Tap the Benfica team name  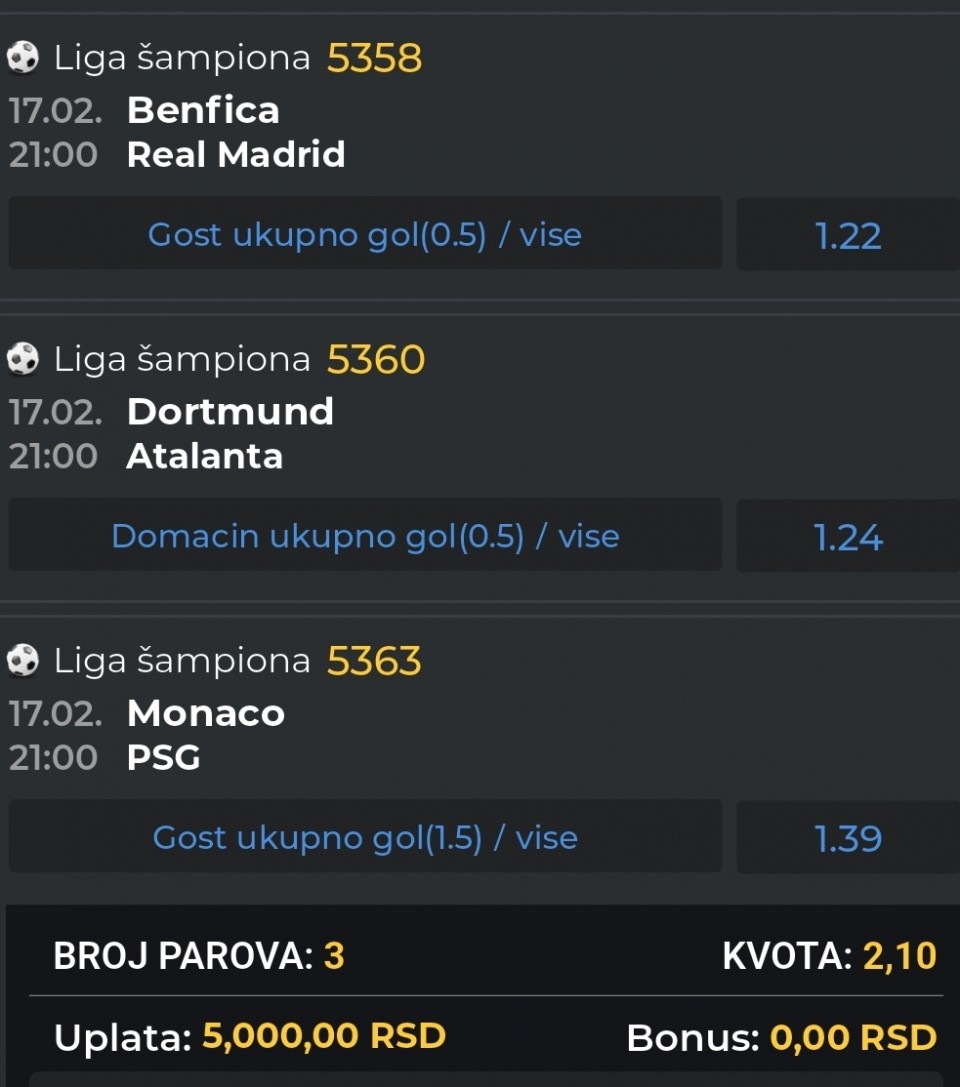(x=203, y=110)
